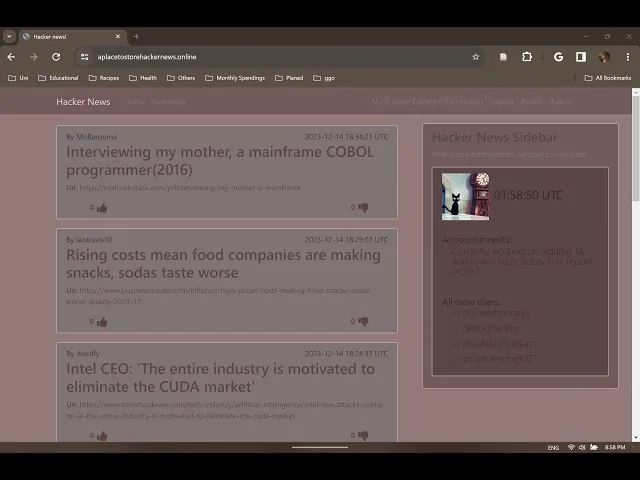This screenshot has width=640, height=480.
Task: Open the Extensions puzzle icon
Action: pos(527,57)
